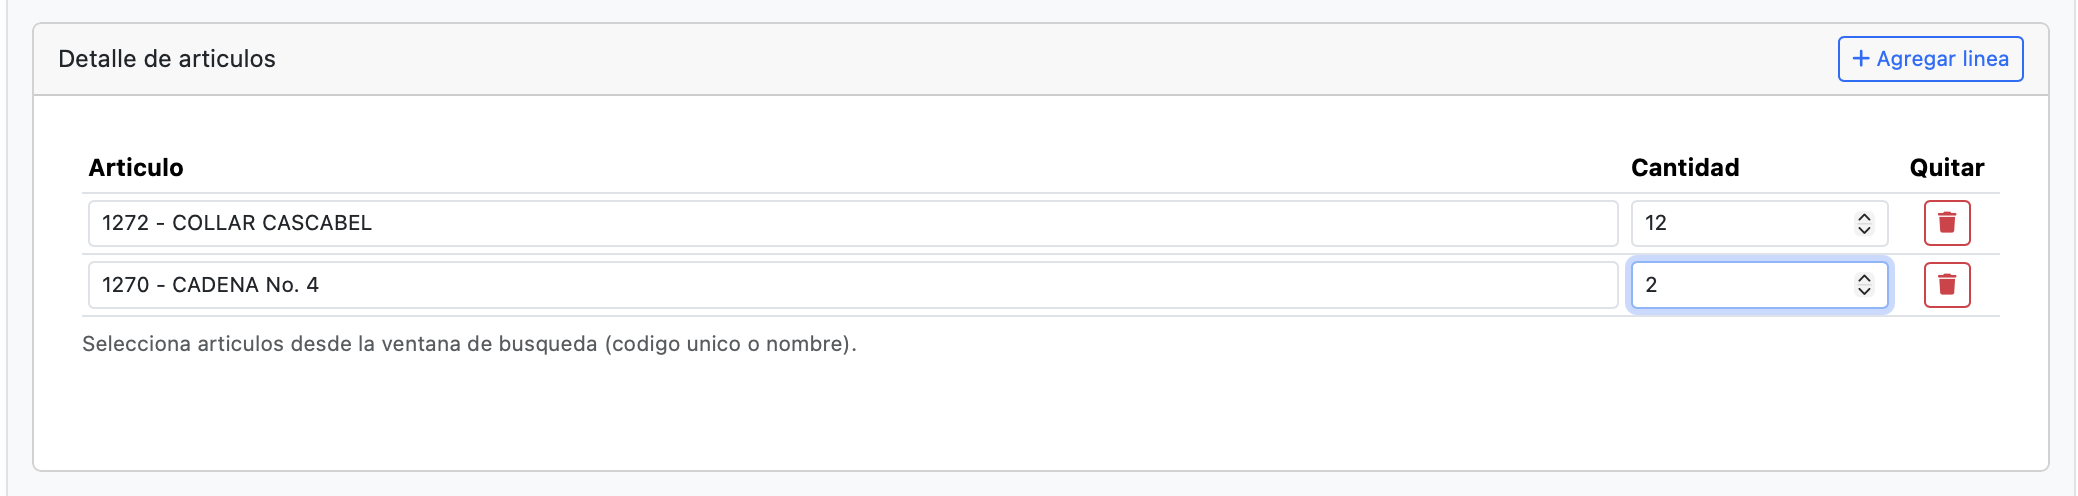
Task: Click the Selecciona articulos help text
Action: (340, 344)
